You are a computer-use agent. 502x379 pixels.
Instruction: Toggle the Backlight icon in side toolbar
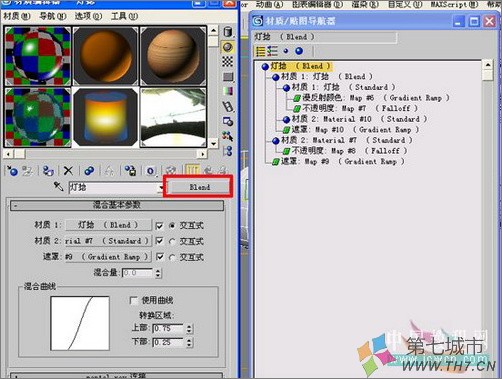228,47
